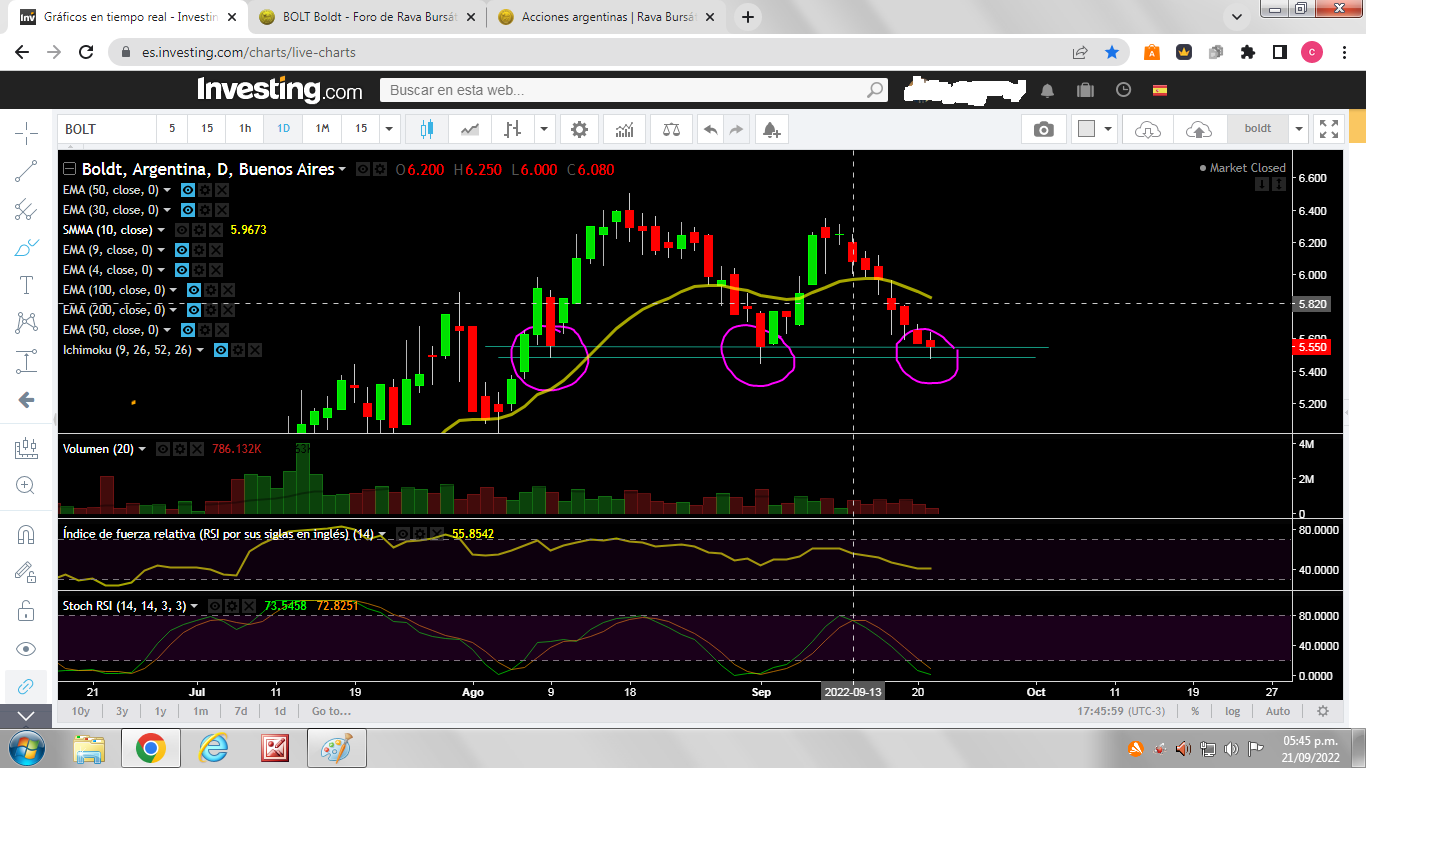Viewport: 1440px width, 856px height.
Task: Toggle visibility of Ichimoku indicator
Action: pyautogui.click(x=221, y=350)
